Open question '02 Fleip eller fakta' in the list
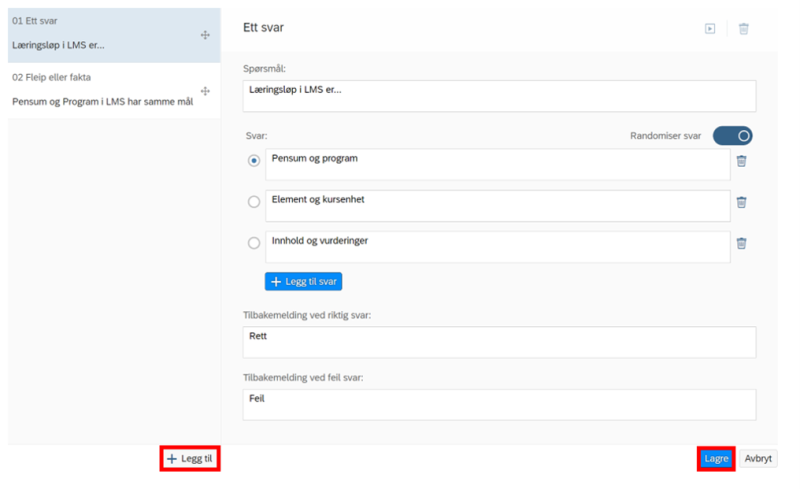This screenshot has width=800, height=489. click(x=114, y=91)
